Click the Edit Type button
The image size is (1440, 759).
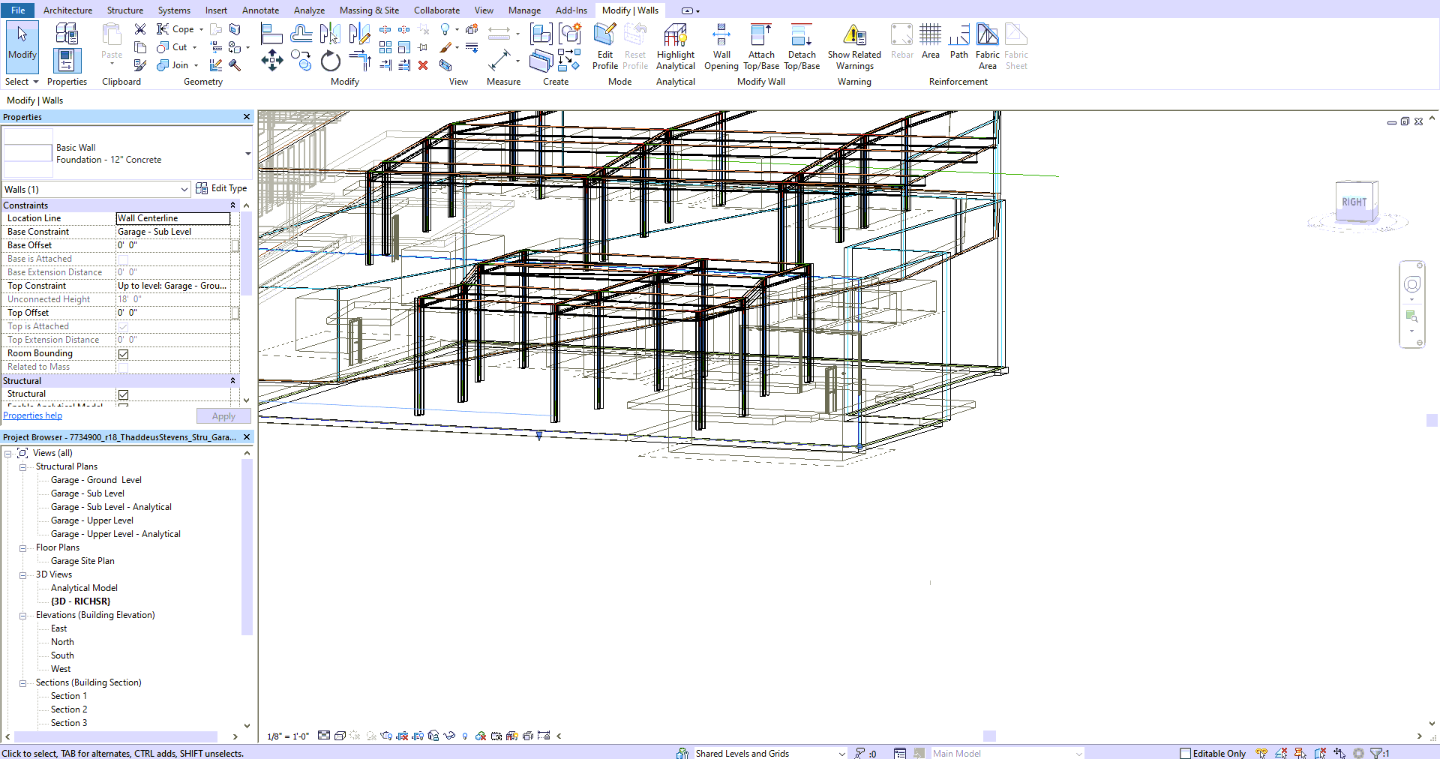[x=228, y=188]
